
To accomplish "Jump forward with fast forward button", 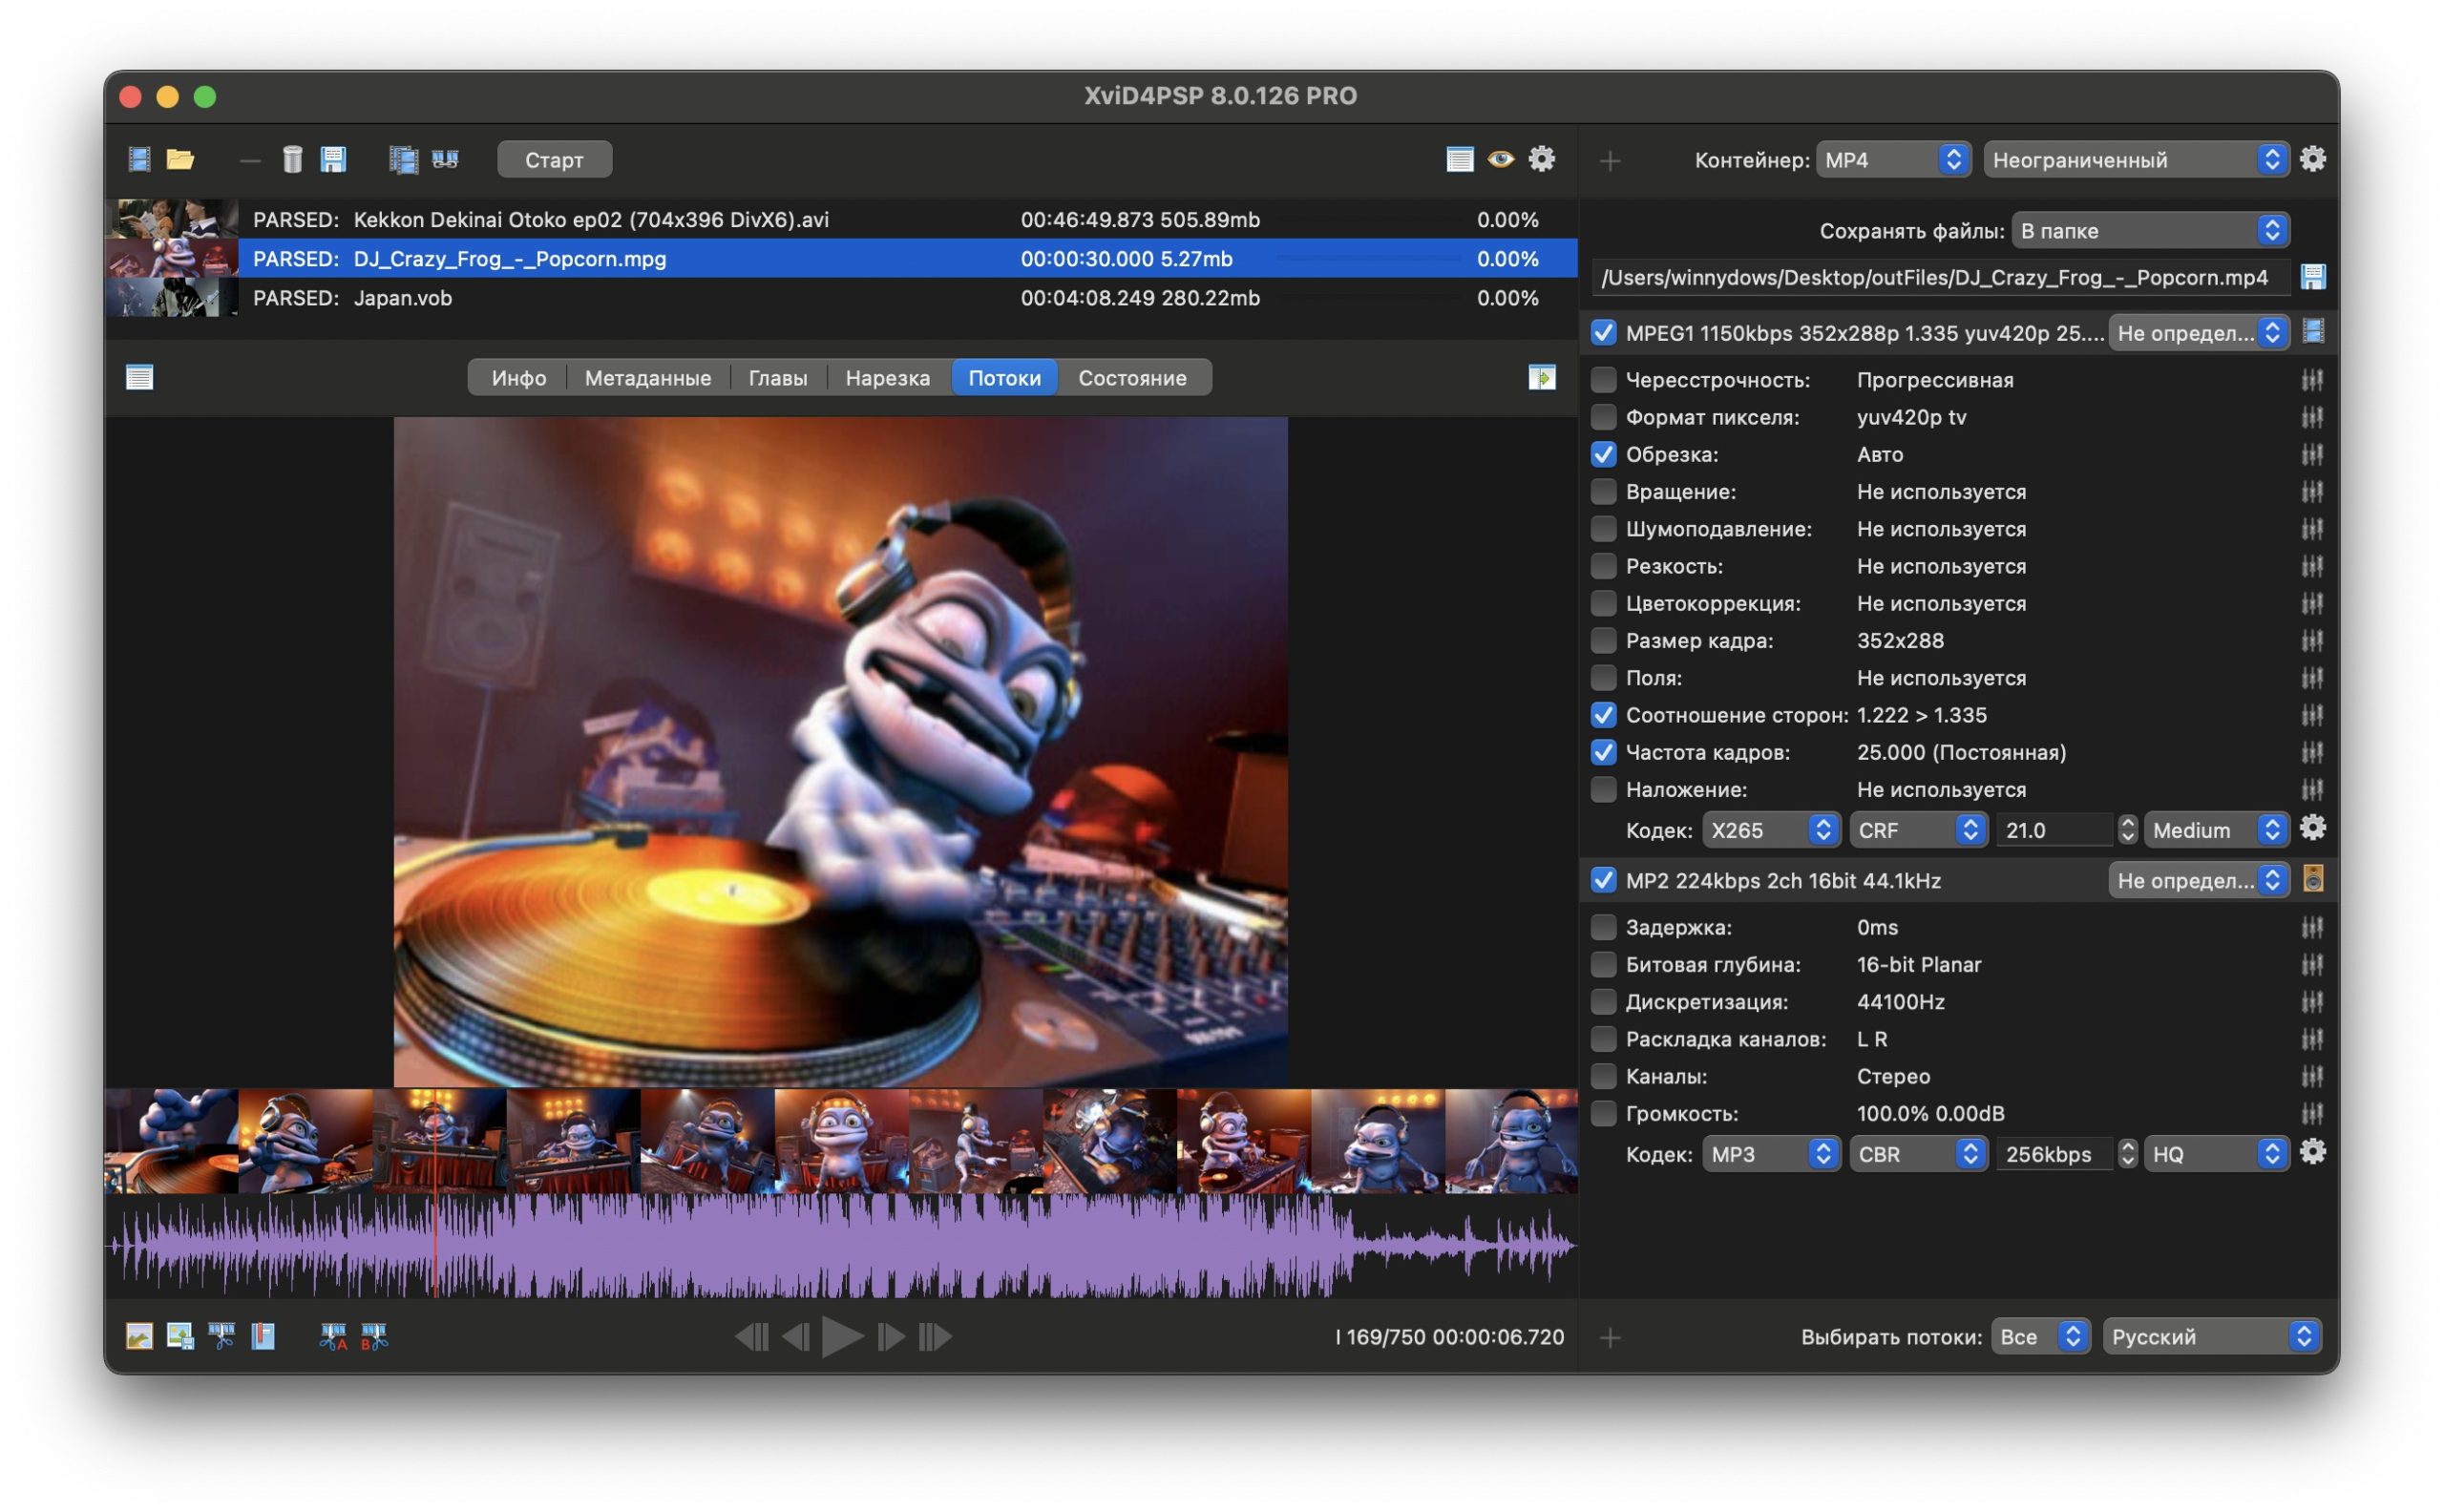I will coord(935,1337).
